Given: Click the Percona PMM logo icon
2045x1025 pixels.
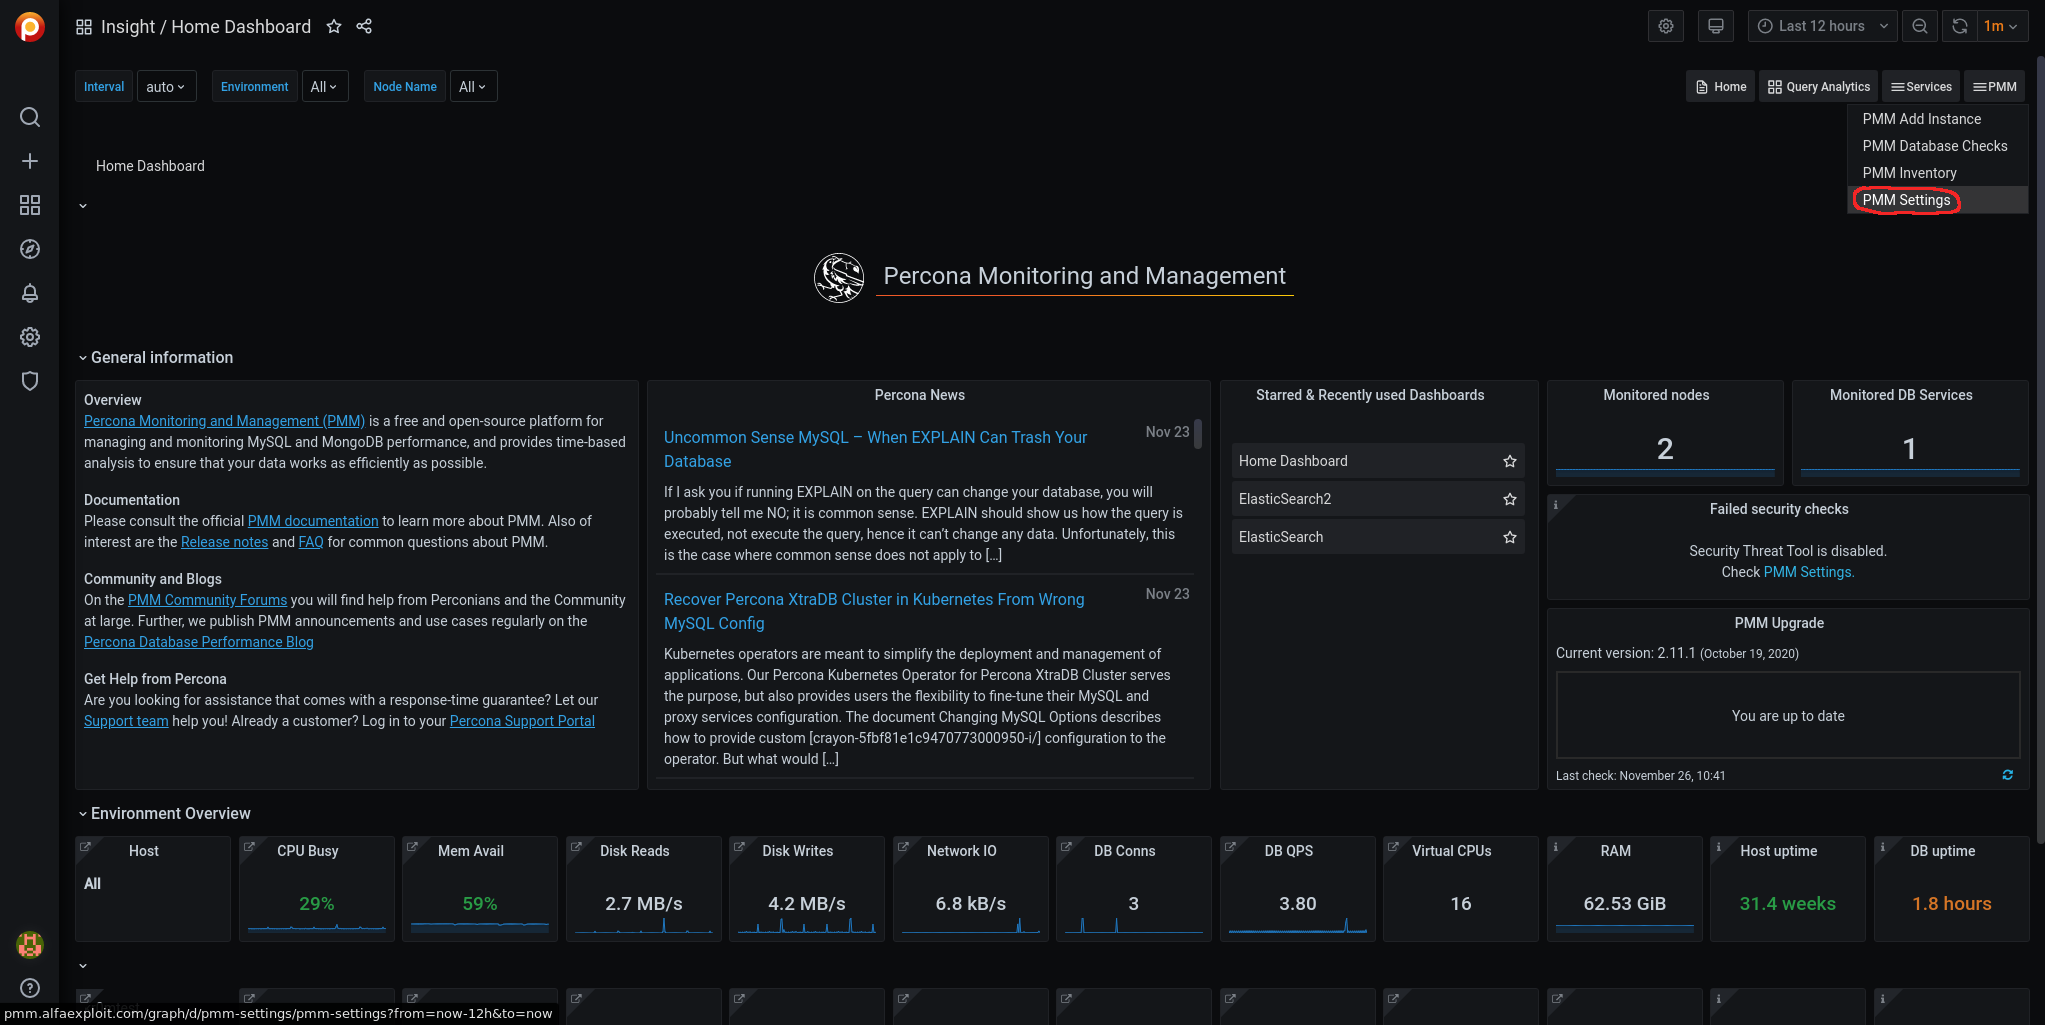Looking at the screenshot, I should pos(30,27).
